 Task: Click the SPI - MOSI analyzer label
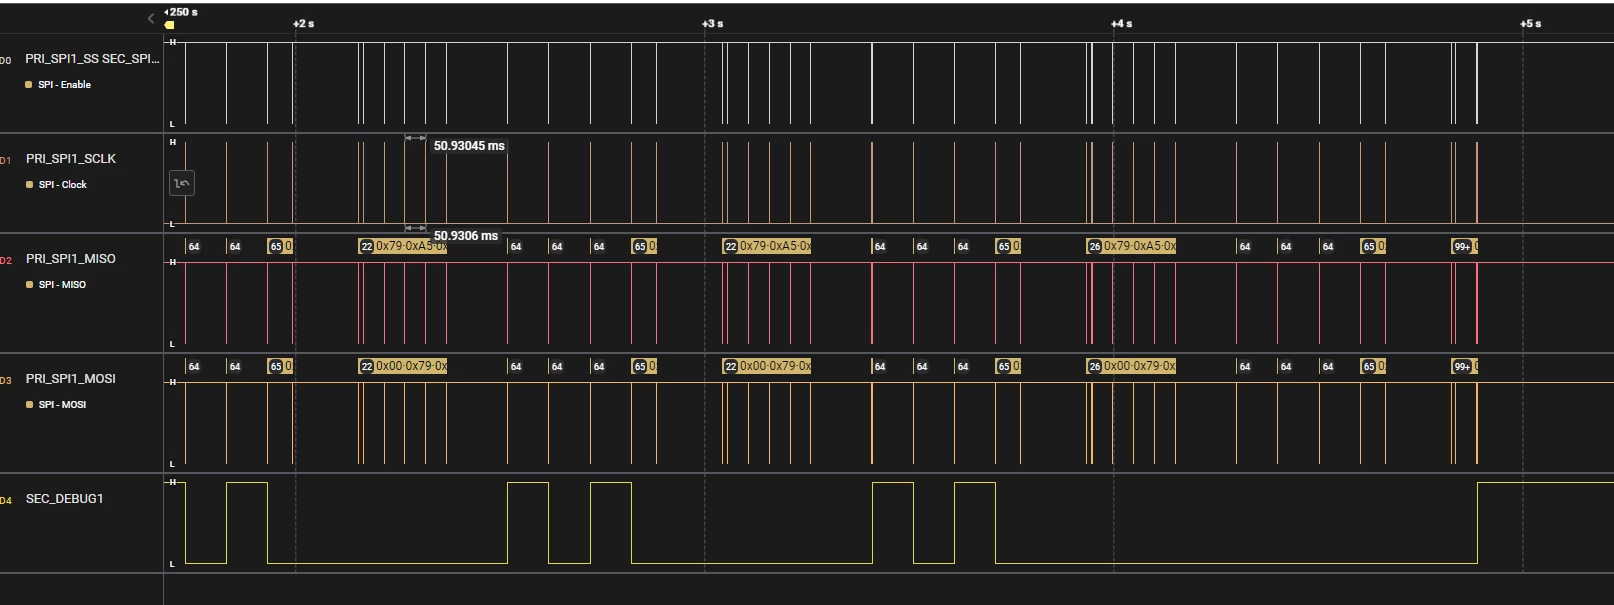click(x=62, y=405)
